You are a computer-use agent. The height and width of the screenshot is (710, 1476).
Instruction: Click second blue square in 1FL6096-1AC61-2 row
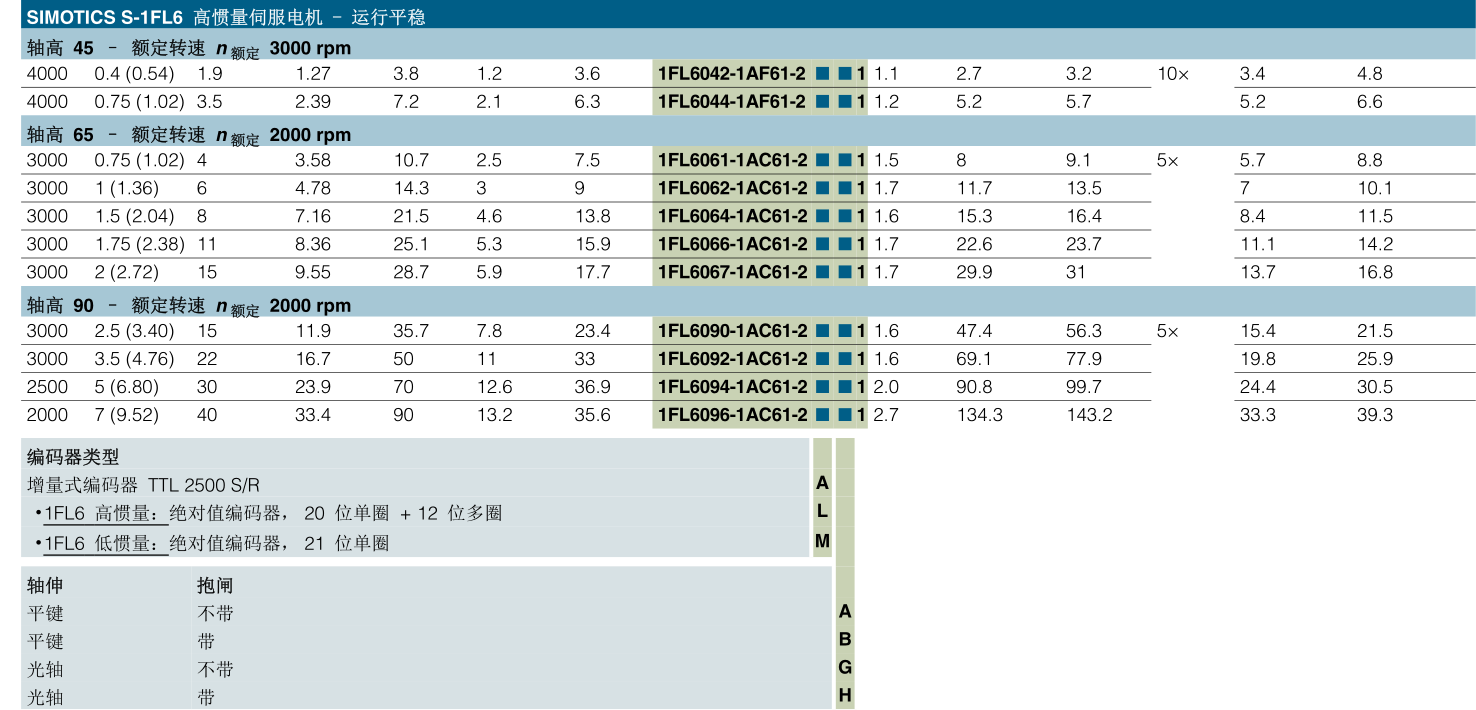(844, 416)
